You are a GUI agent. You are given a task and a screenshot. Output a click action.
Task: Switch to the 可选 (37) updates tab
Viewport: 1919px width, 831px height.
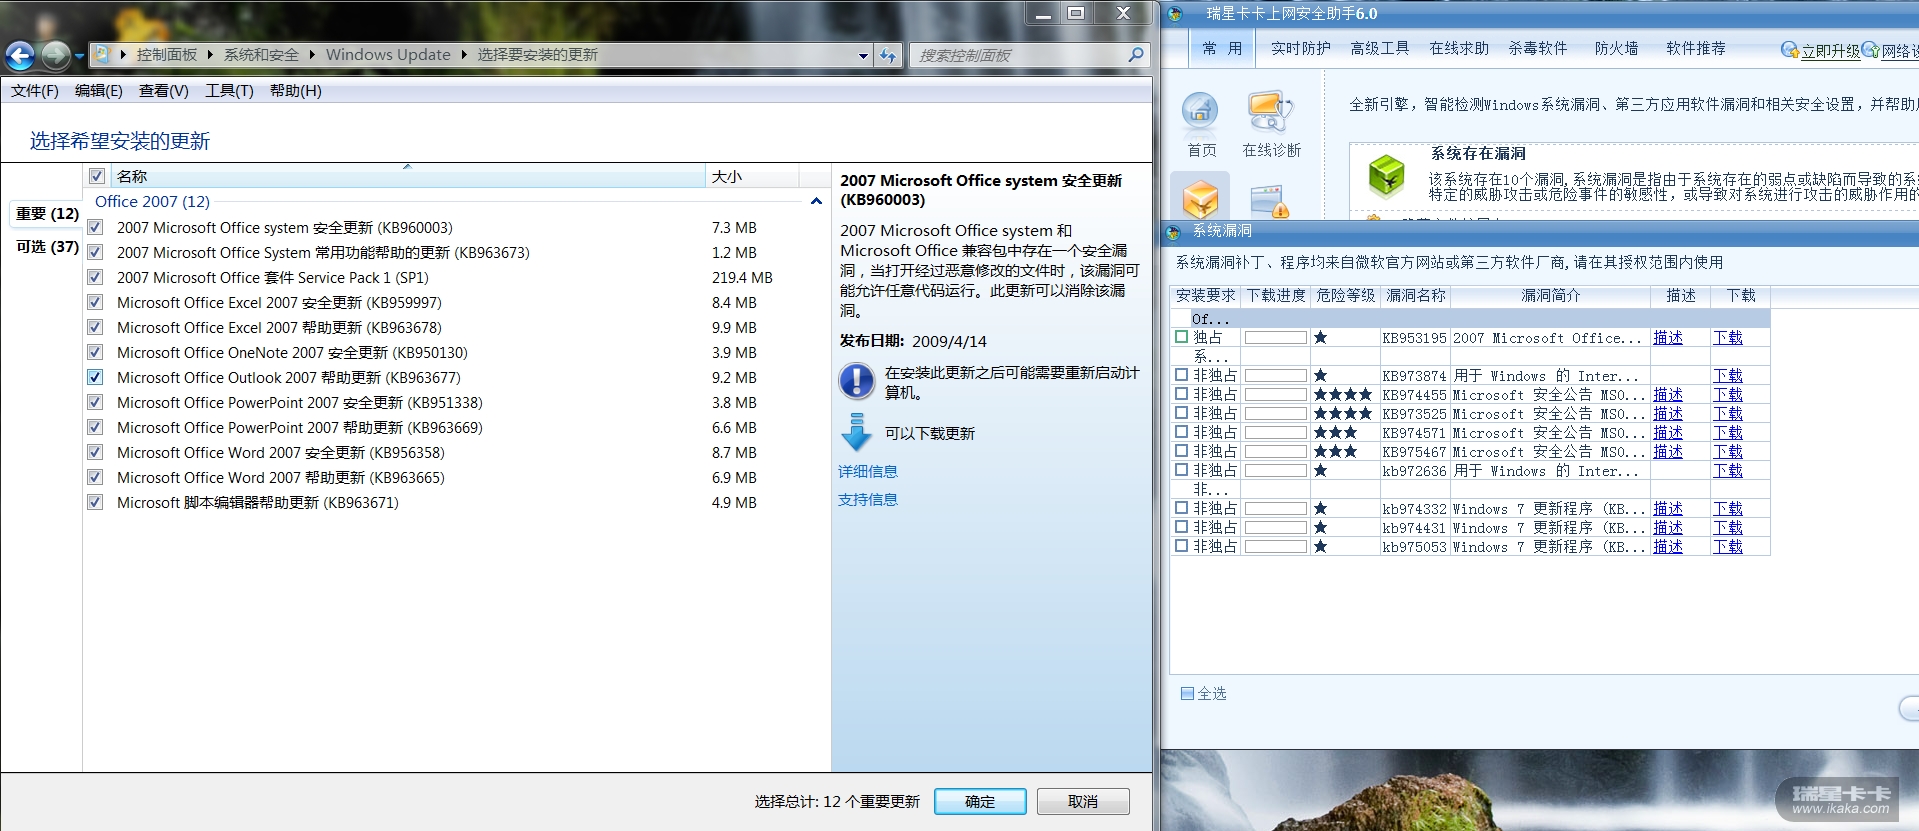[47, 246]
